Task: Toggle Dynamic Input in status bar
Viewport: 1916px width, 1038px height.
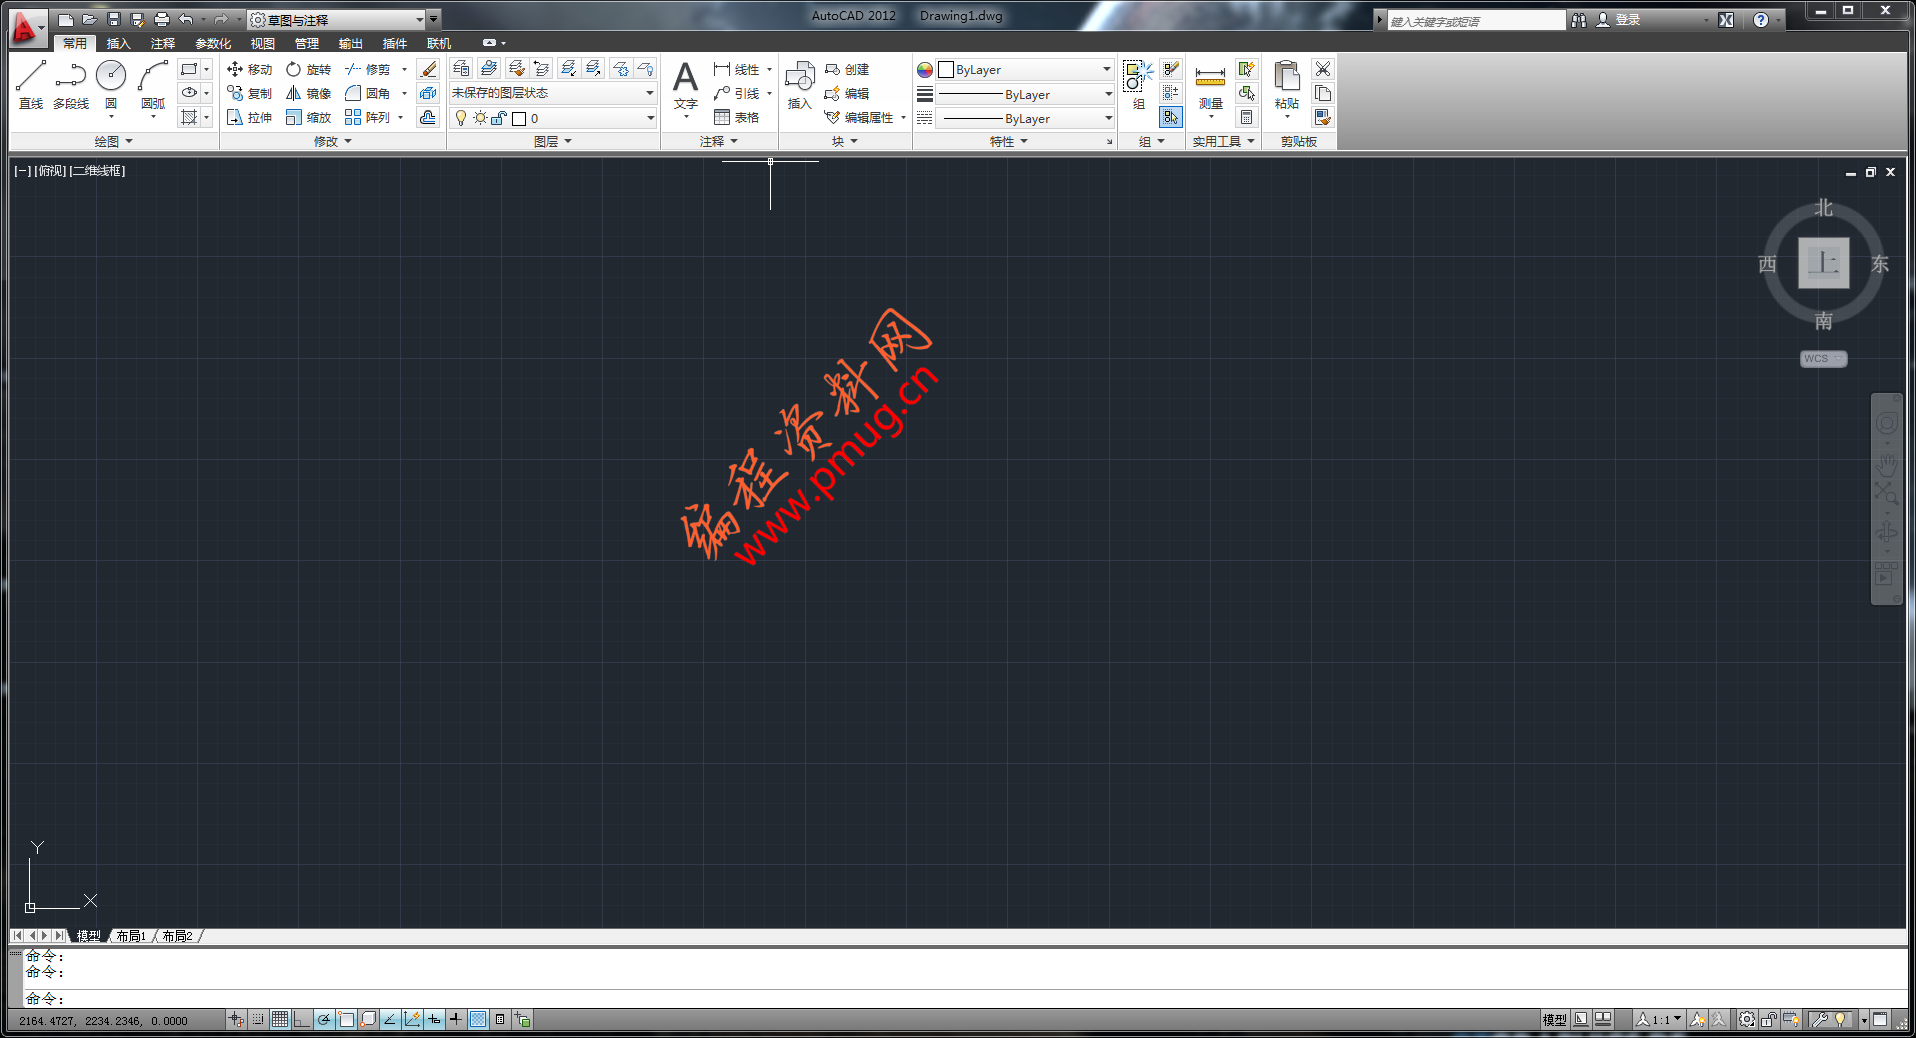Action: coord(434,1019)
